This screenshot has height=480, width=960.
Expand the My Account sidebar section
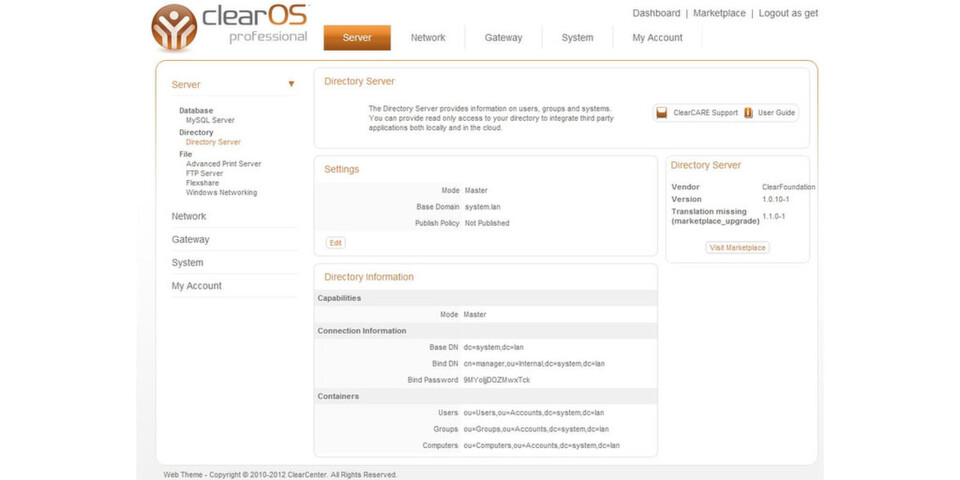tap(197, 286)
